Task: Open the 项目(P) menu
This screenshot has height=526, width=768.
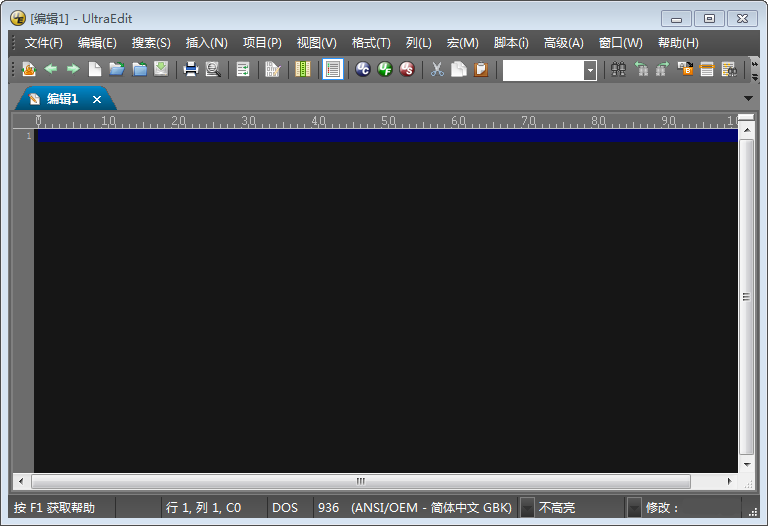Action: pos(262,43)
